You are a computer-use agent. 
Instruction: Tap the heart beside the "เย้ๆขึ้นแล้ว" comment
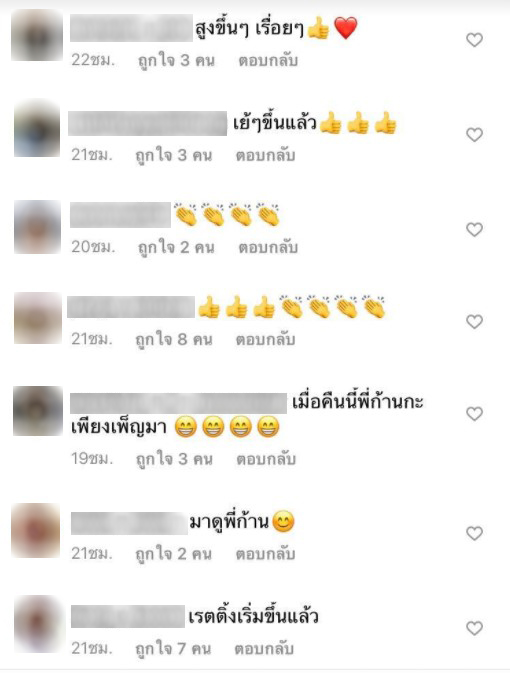(x=474, y=135)
